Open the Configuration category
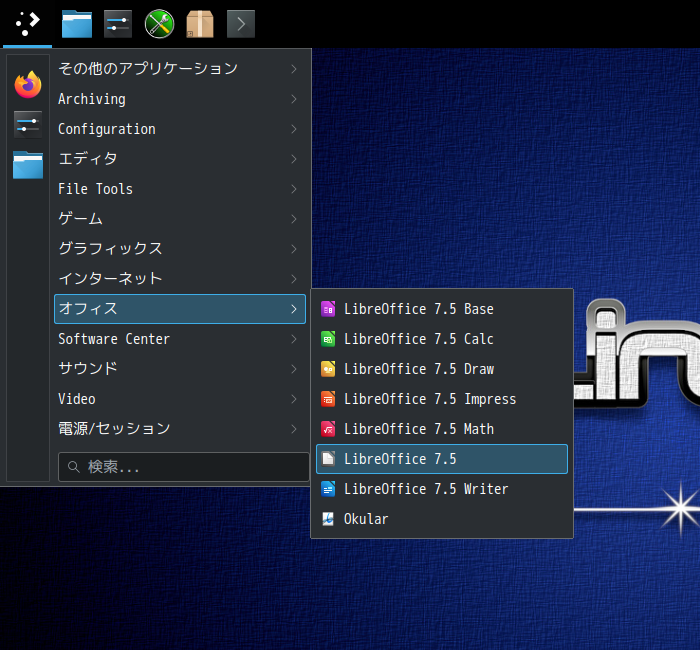 tap(179, 129)
